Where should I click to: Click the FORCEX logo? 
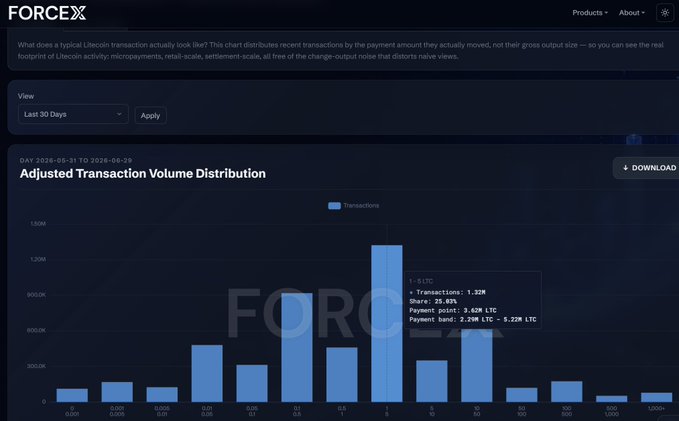click(47, 13)
